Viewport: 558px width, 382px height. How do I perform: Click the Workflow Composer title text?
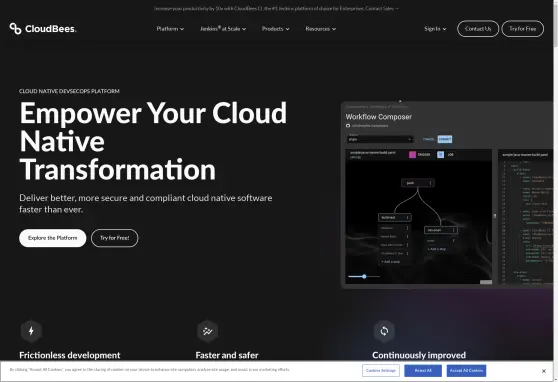[x=379, y=117]
